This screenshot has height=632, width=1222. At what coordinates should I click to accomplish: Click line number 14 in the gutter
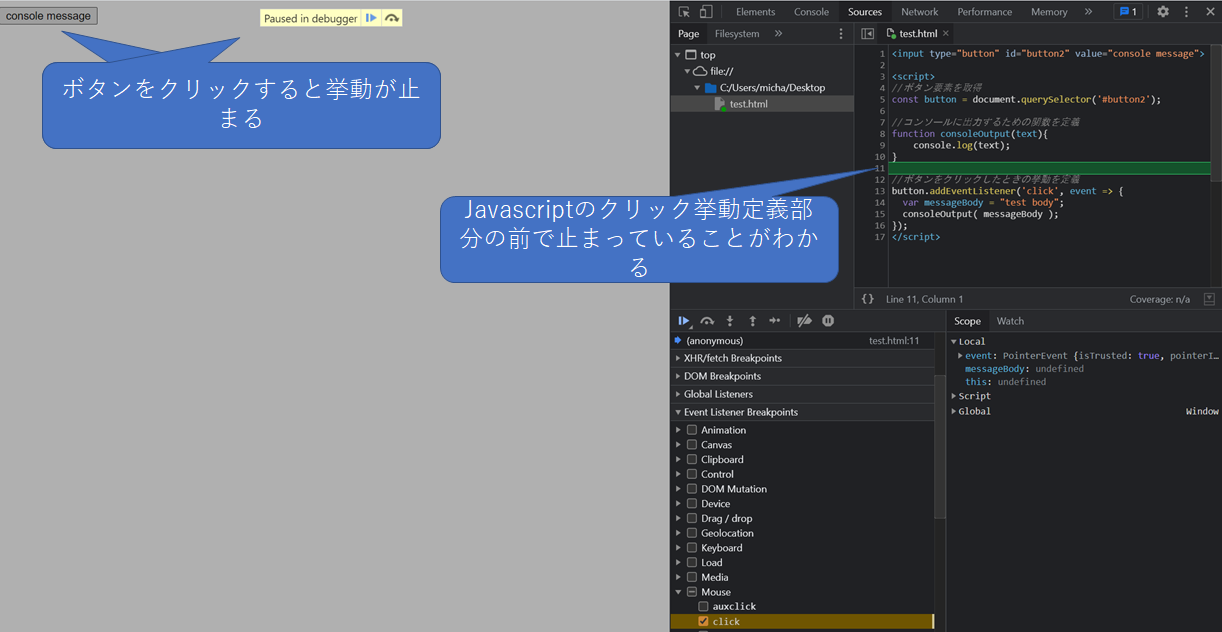click(879, 202)
